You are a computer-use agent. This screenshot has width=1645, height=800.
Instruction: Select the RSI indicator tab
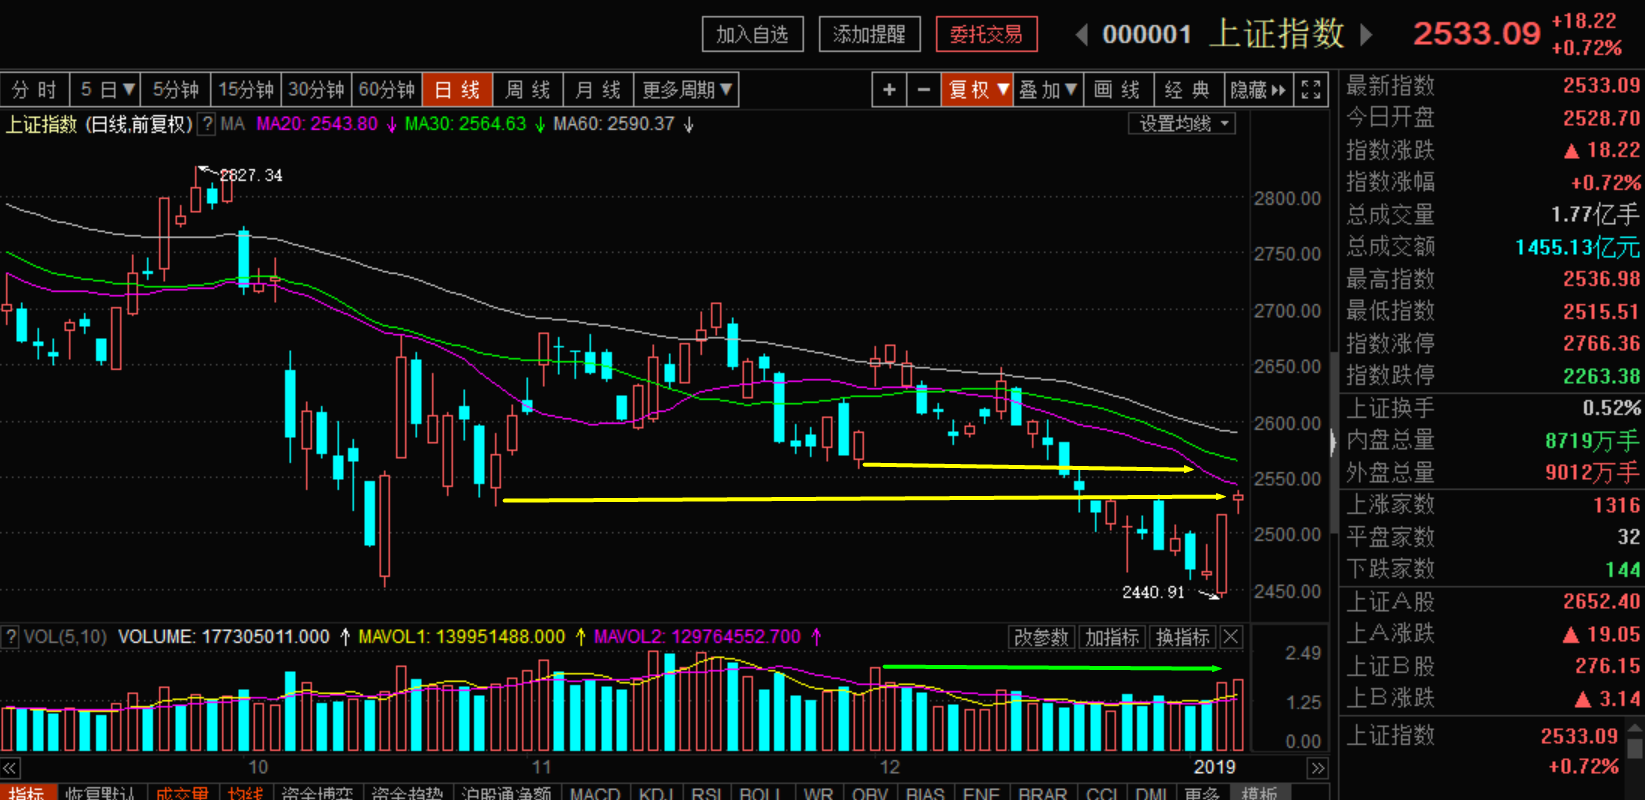point(706,793)
